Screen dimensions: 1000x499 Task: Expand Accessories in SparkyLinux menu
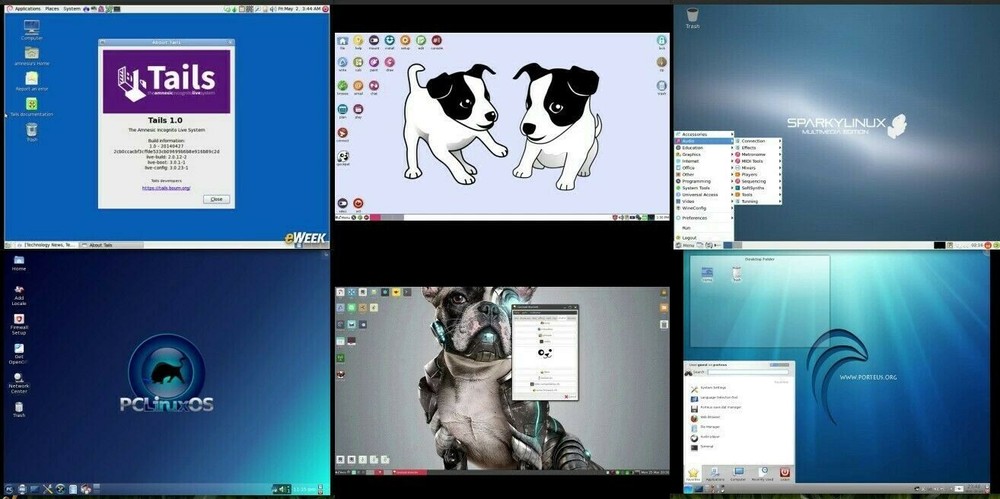click(704, 135)
